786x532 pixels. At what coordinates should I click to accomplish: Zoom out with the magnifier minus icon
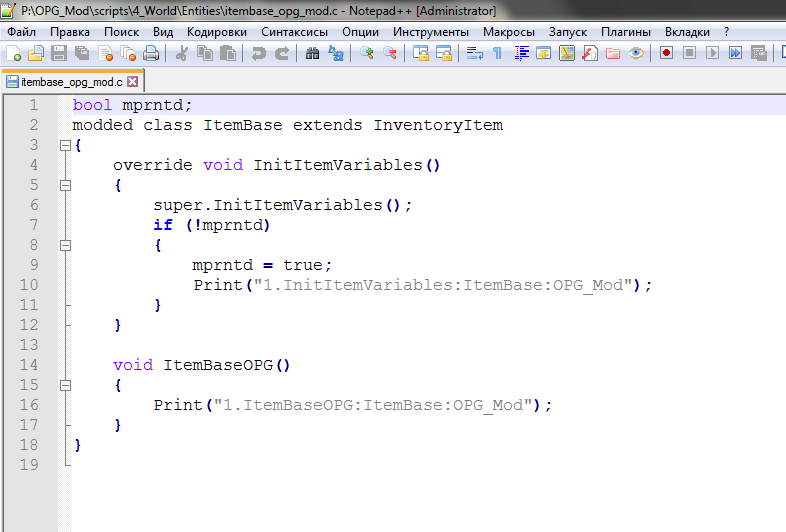[389, 53]
